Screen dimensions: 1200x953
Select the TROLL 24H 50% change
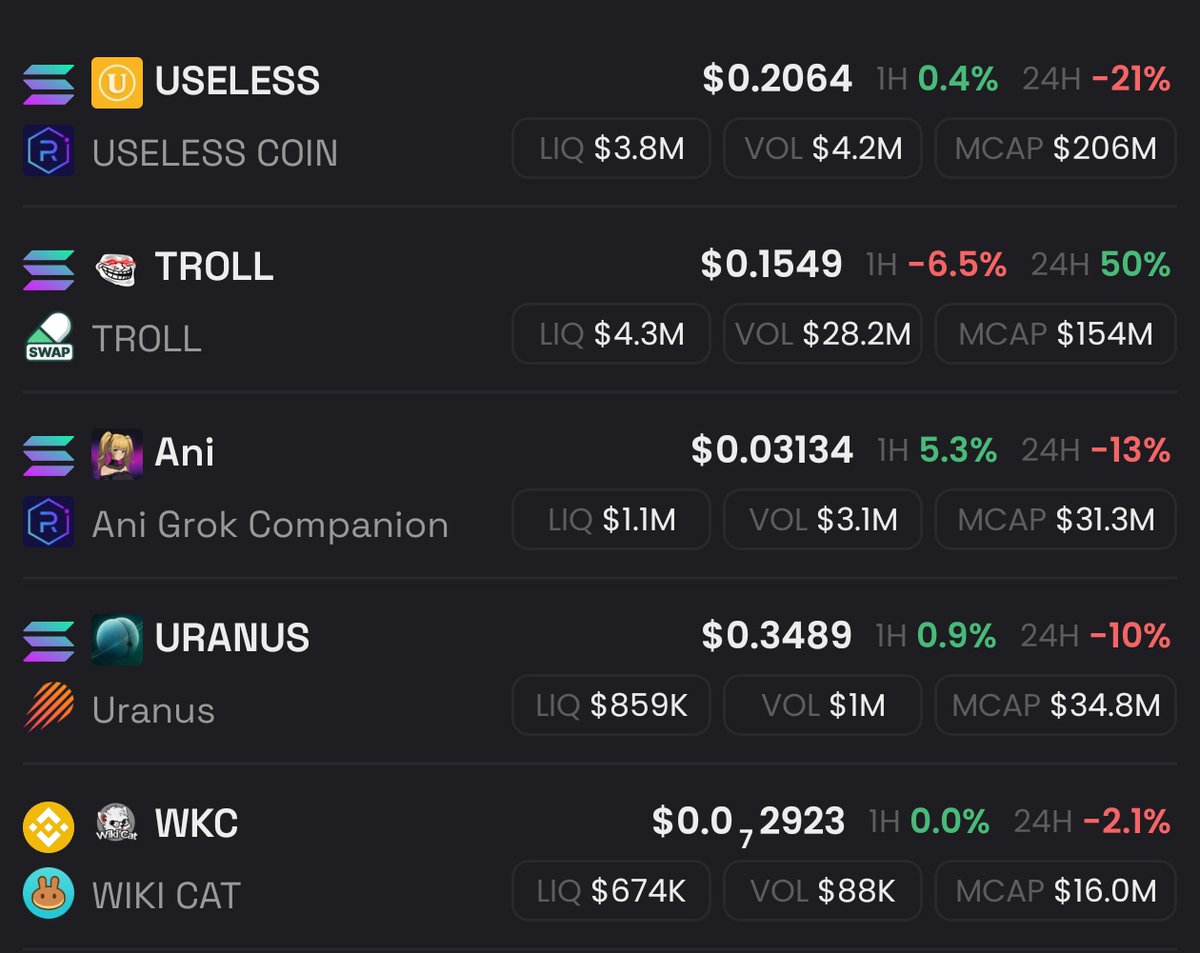coord(1100,265)
